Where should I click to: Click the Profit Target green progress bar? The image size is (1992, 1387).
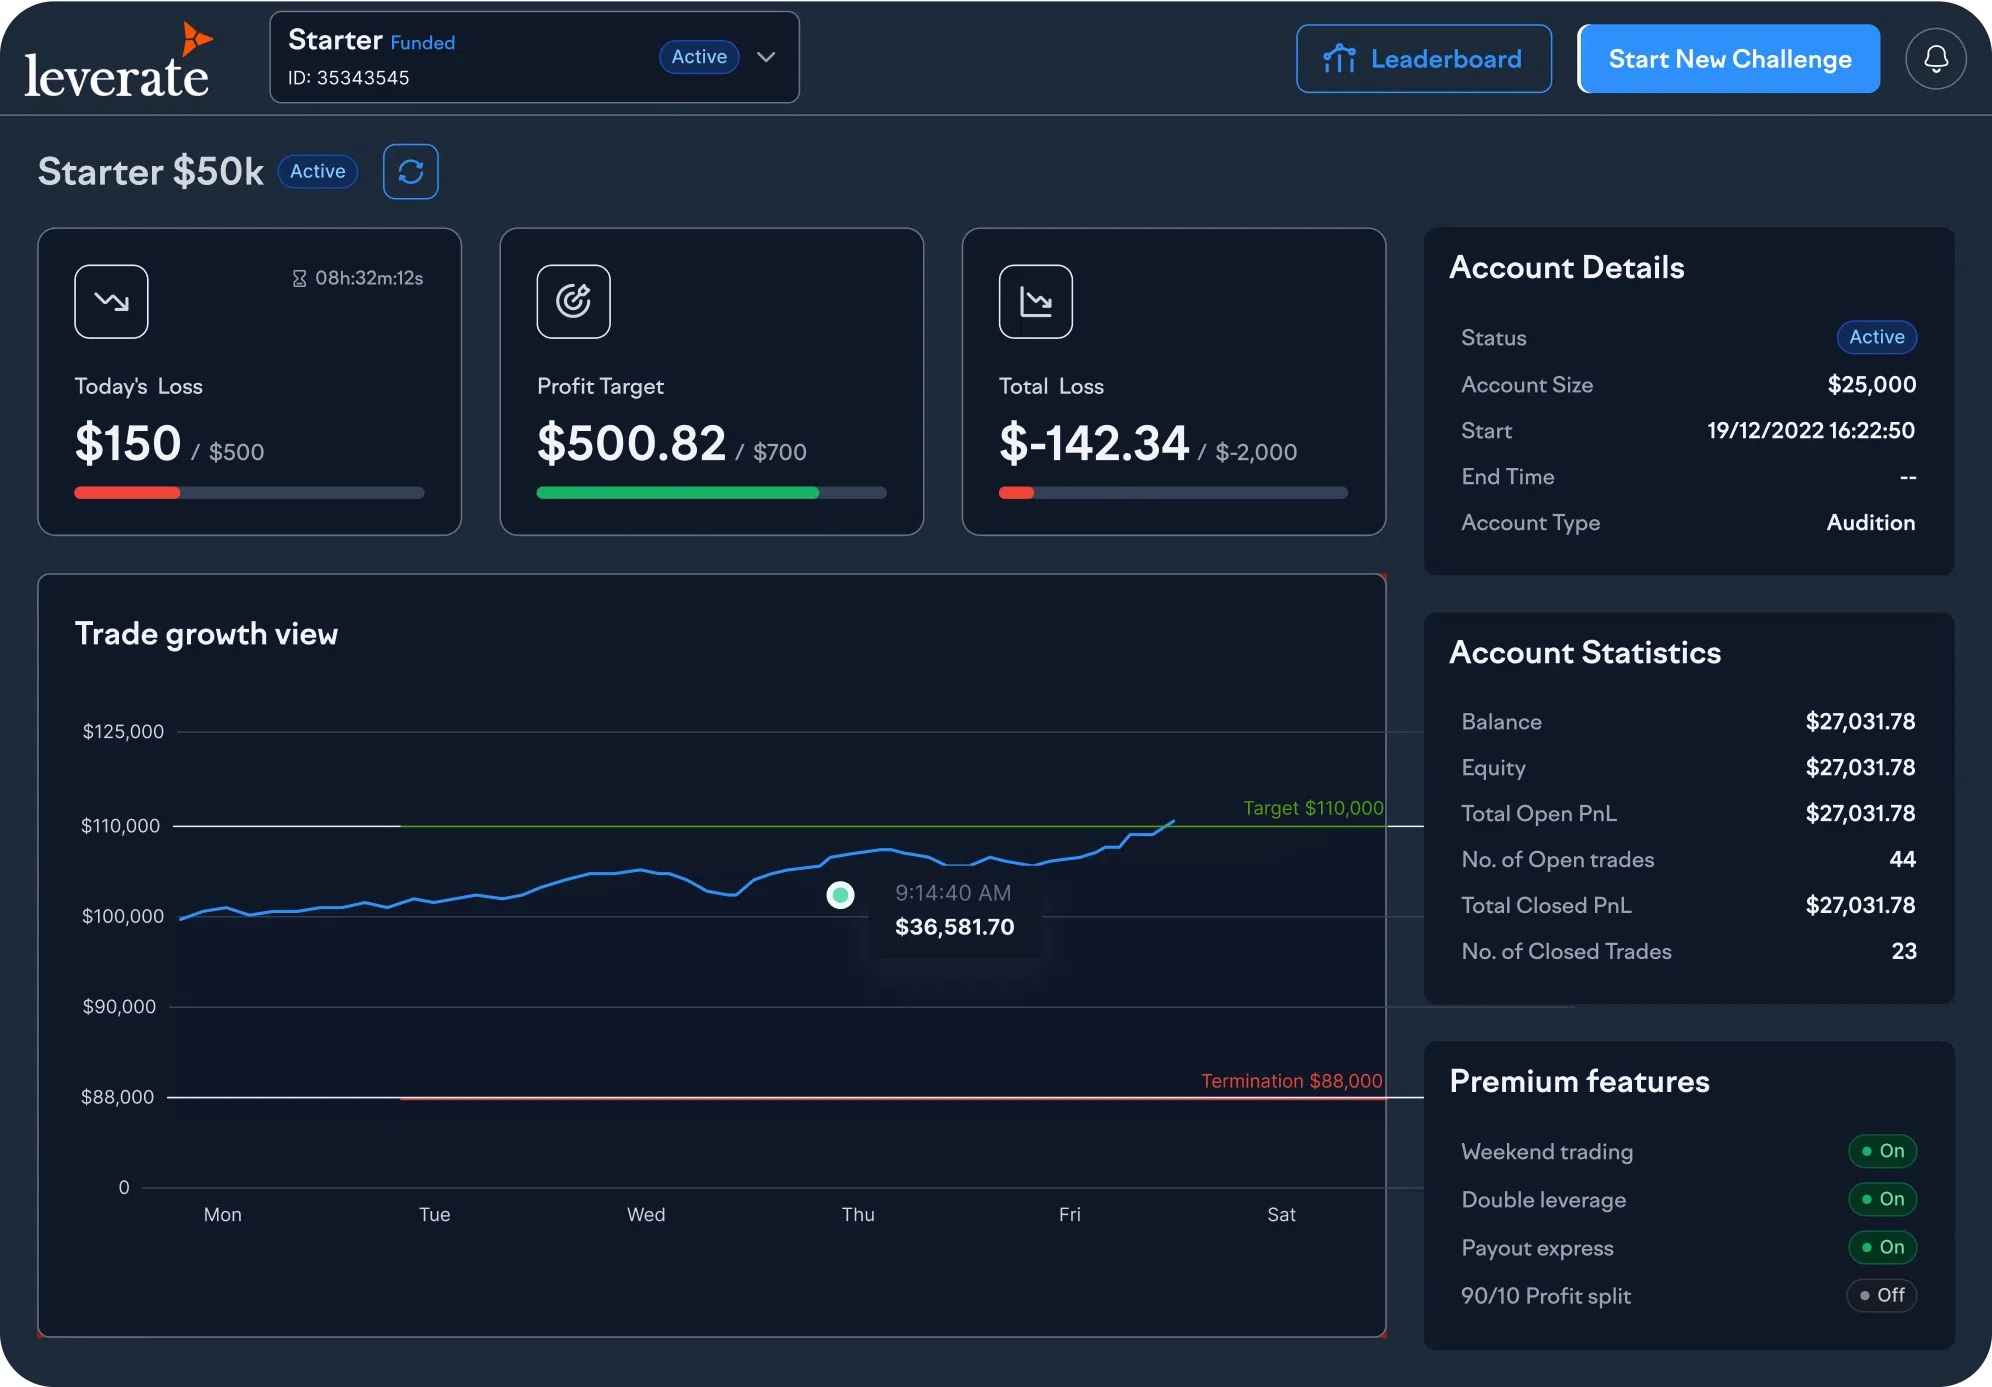678,492
